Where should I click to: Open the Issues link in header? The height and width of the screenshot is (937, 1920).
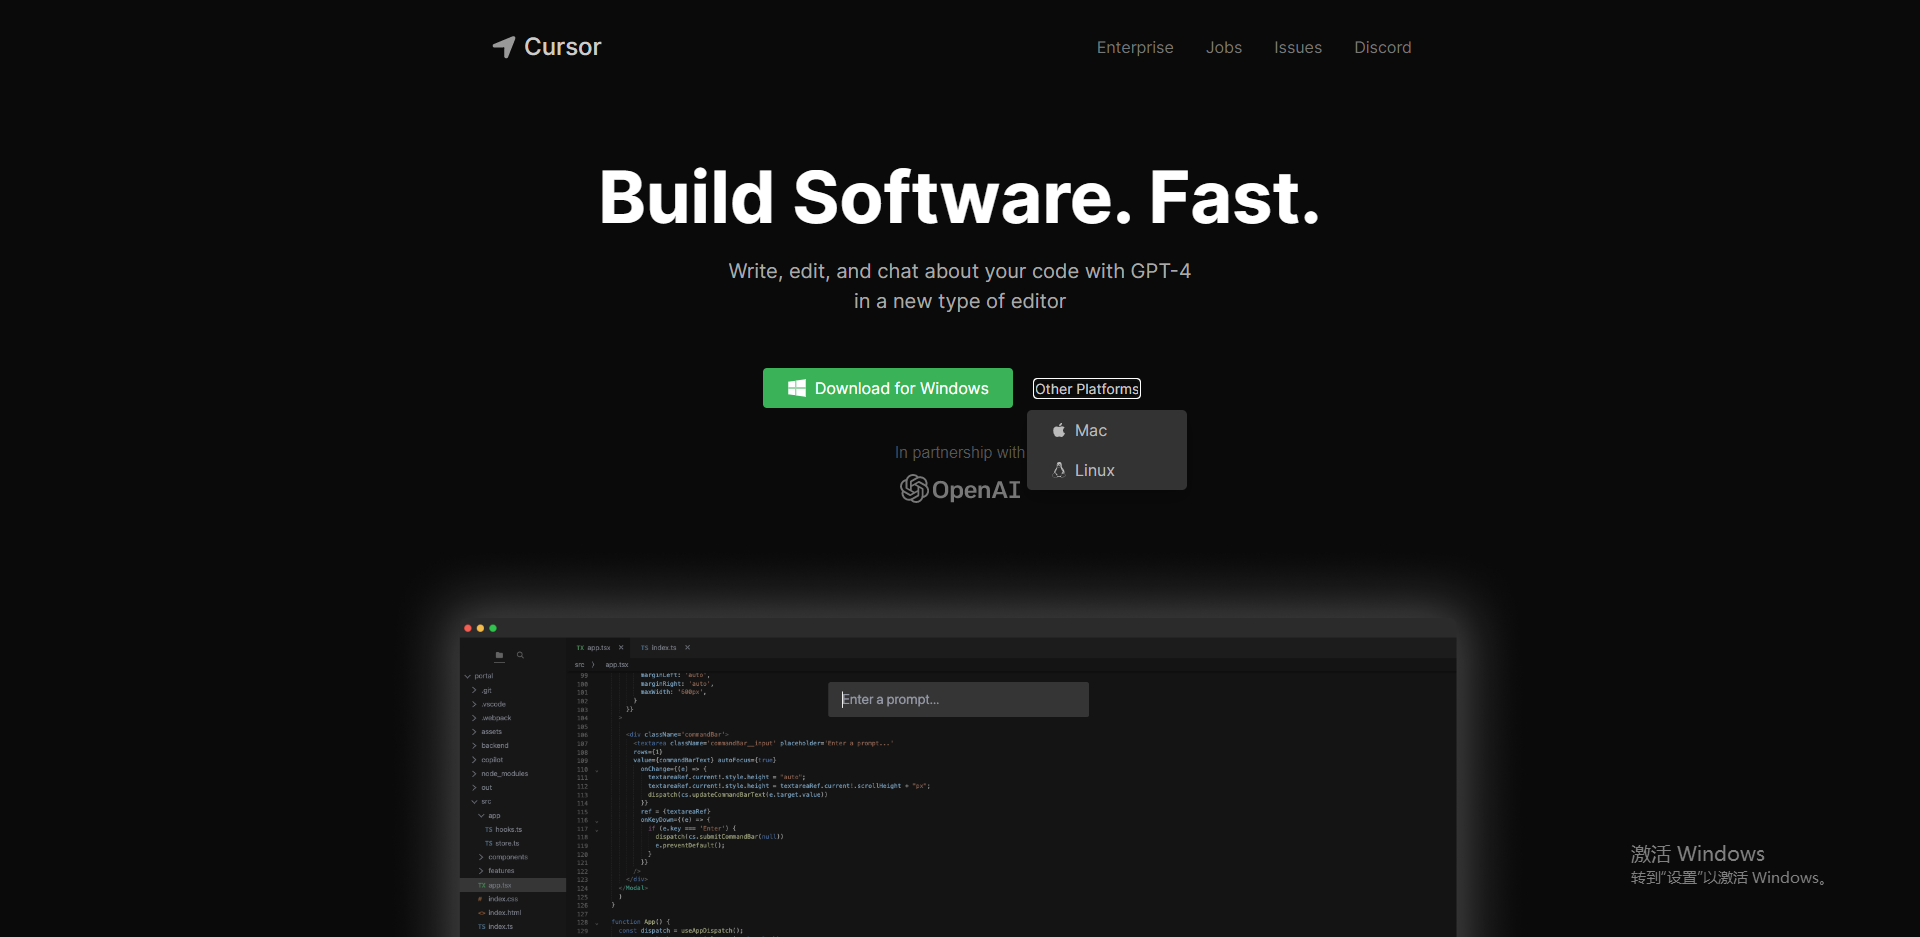coord(1297,47)
